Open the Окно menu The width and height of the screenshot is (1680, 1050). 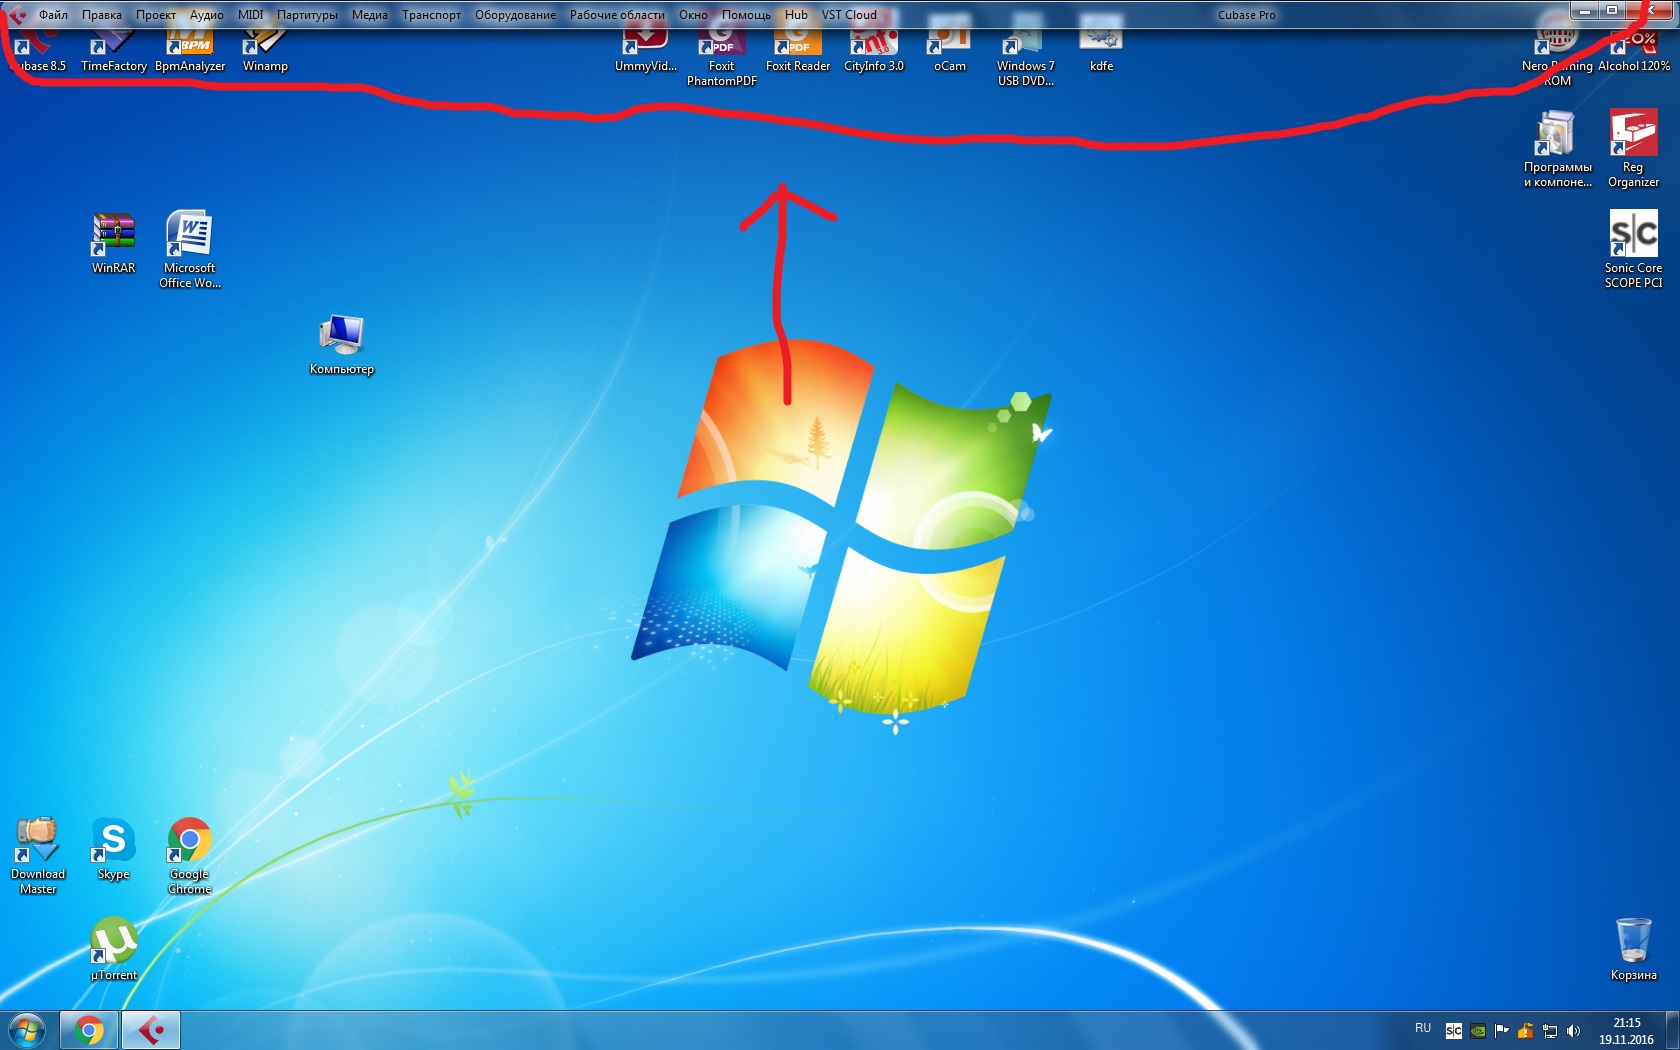click(x=693, y=15)
